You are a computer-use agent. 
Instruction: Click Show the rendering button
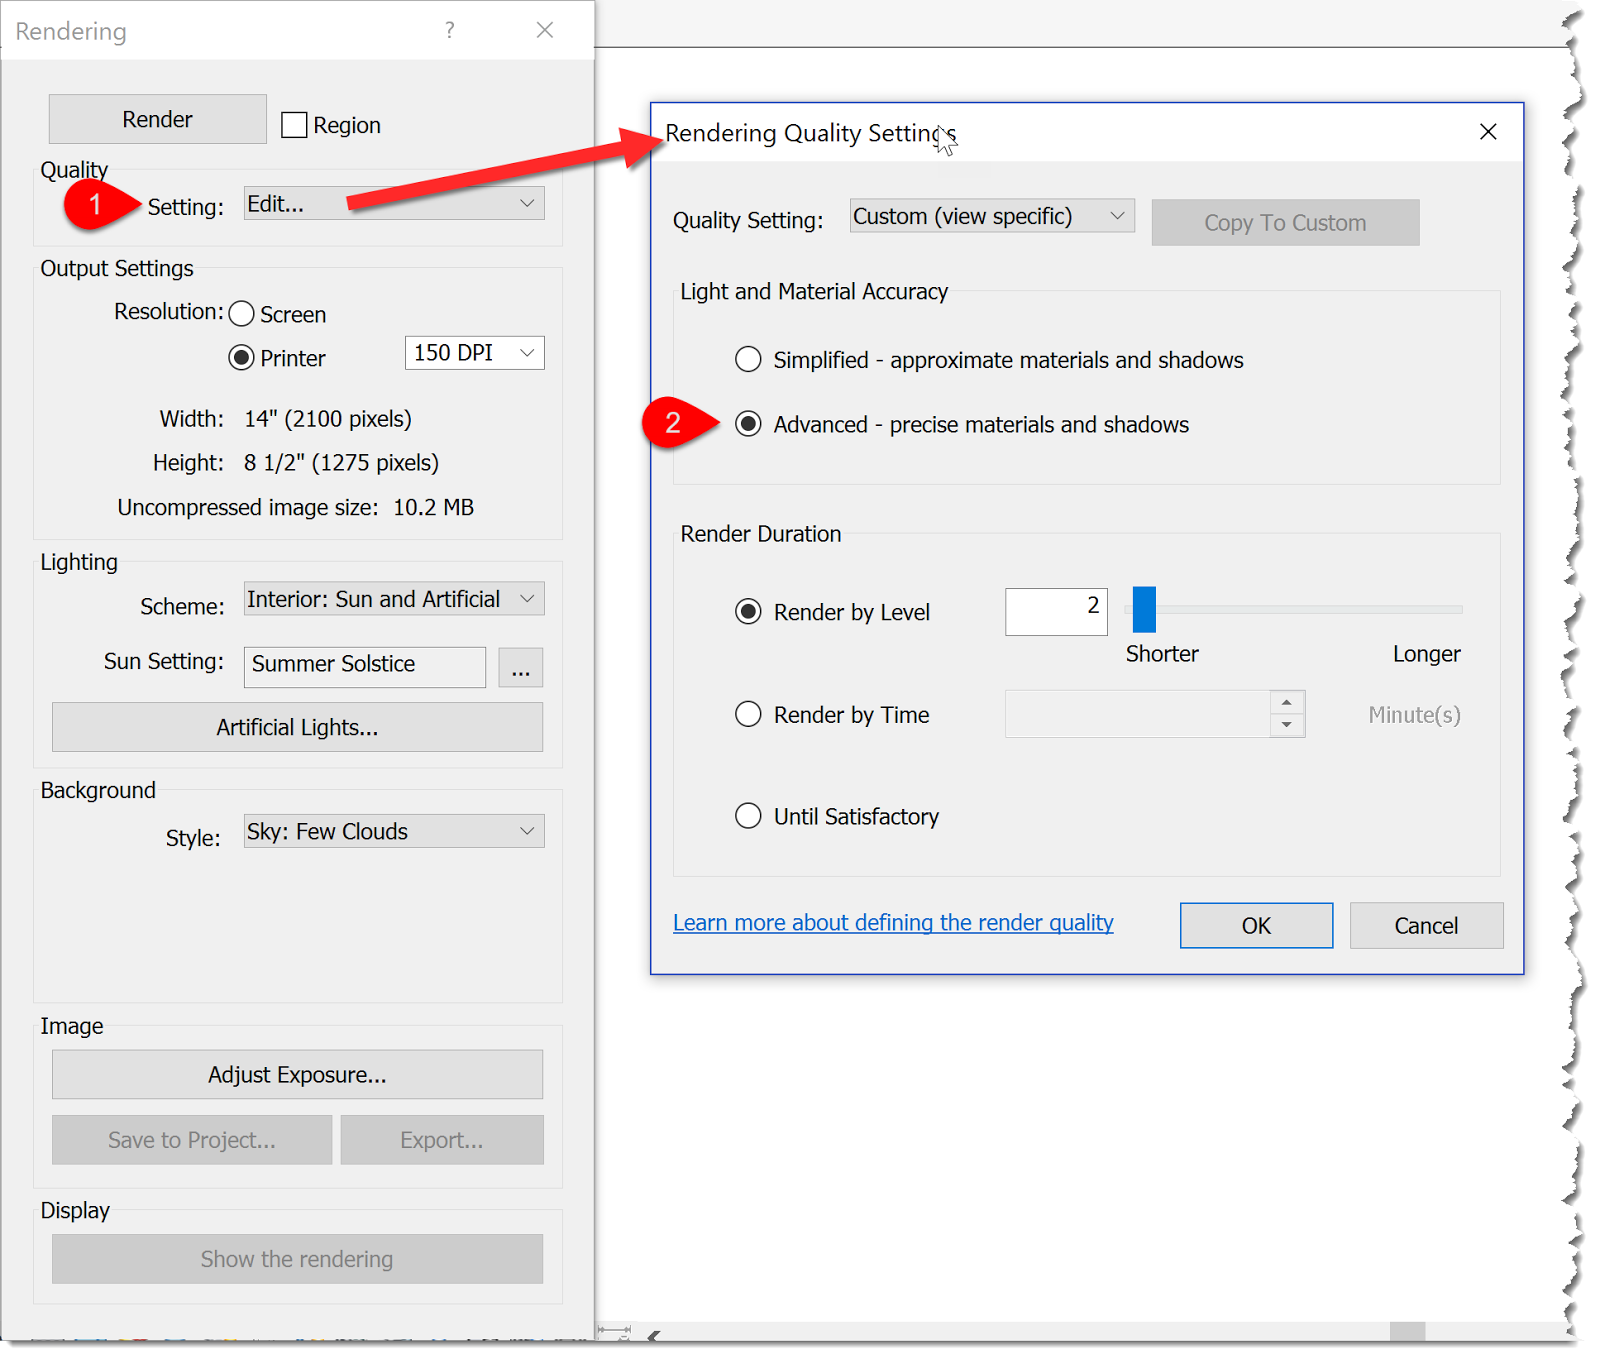point(297,1259)
